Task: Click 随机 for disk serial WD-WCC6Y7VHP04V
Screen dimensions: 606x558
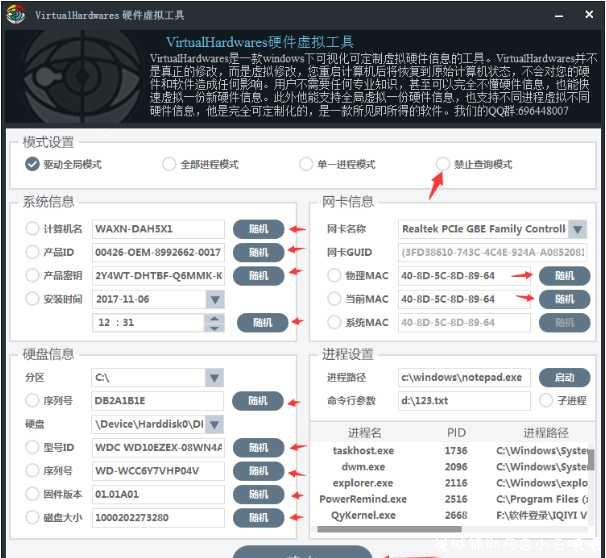Action: pos(259,471)
